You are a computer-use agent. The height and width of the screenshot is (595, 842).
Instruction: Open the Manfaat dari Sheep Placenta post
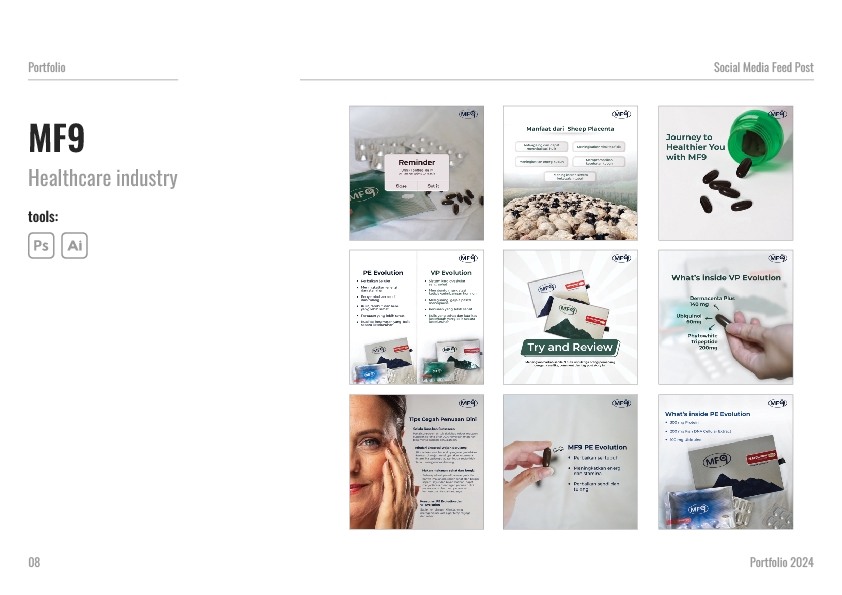(x=570, y=173)
